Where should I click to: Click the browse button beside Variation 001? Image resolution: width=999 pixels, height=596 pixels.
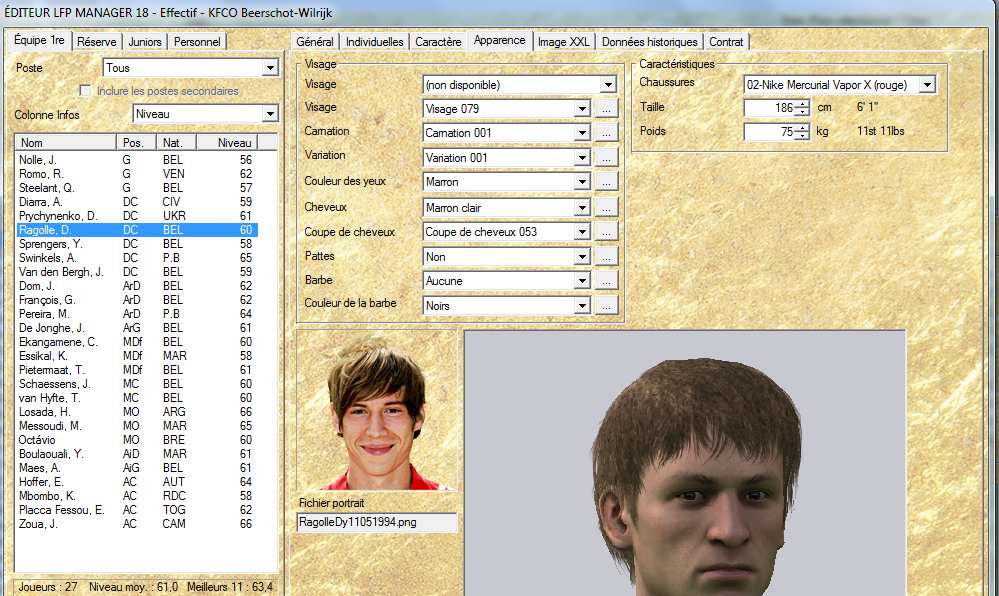click(x=606, y=158)
